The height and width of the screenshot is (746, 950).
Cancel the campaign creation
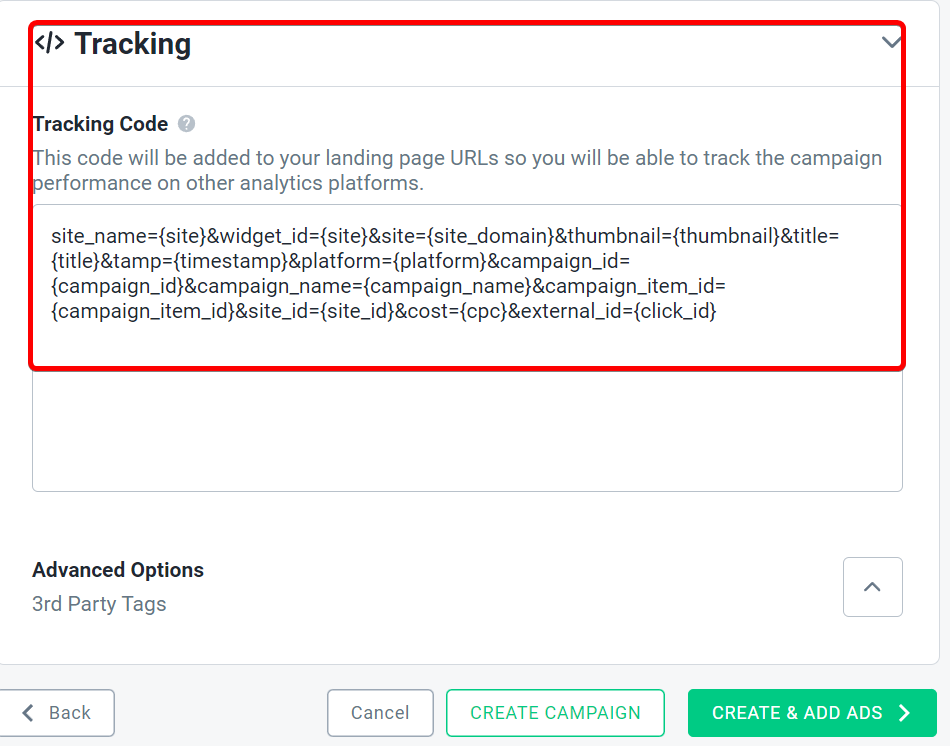click(x=380, y=713)
